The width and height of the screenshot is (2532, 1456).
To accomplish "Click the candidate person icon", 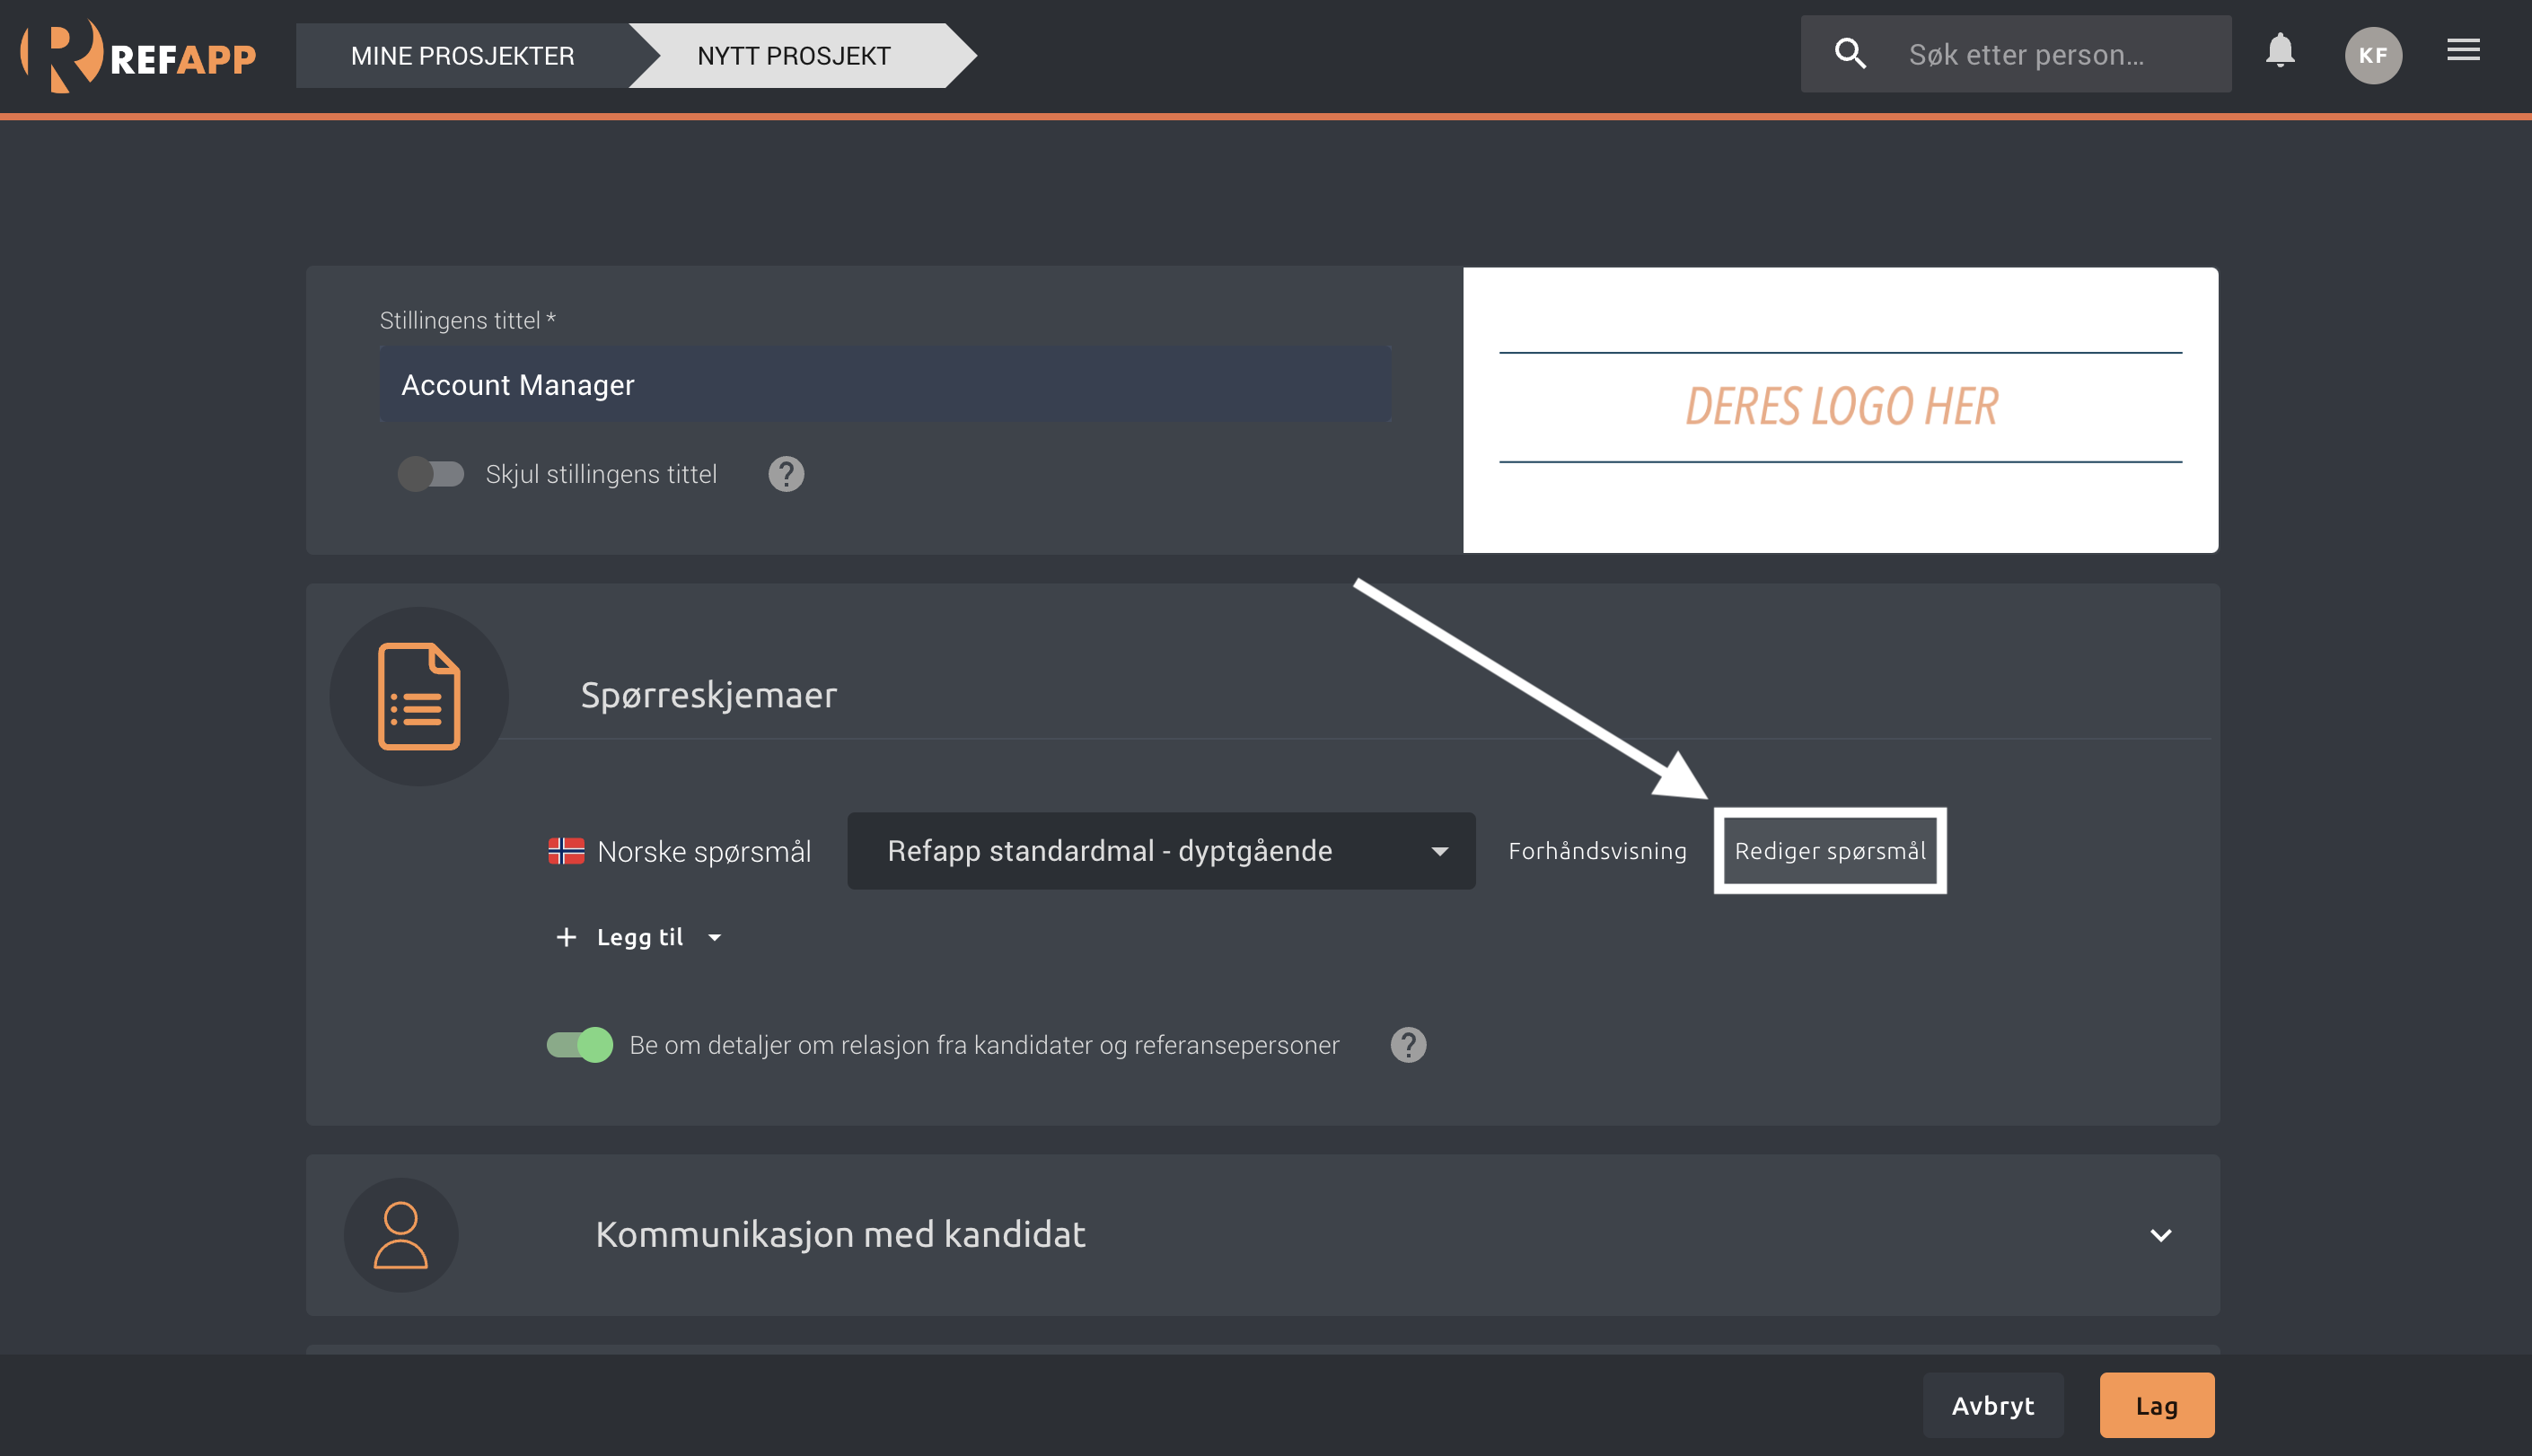I will (x=401, y=1235).
